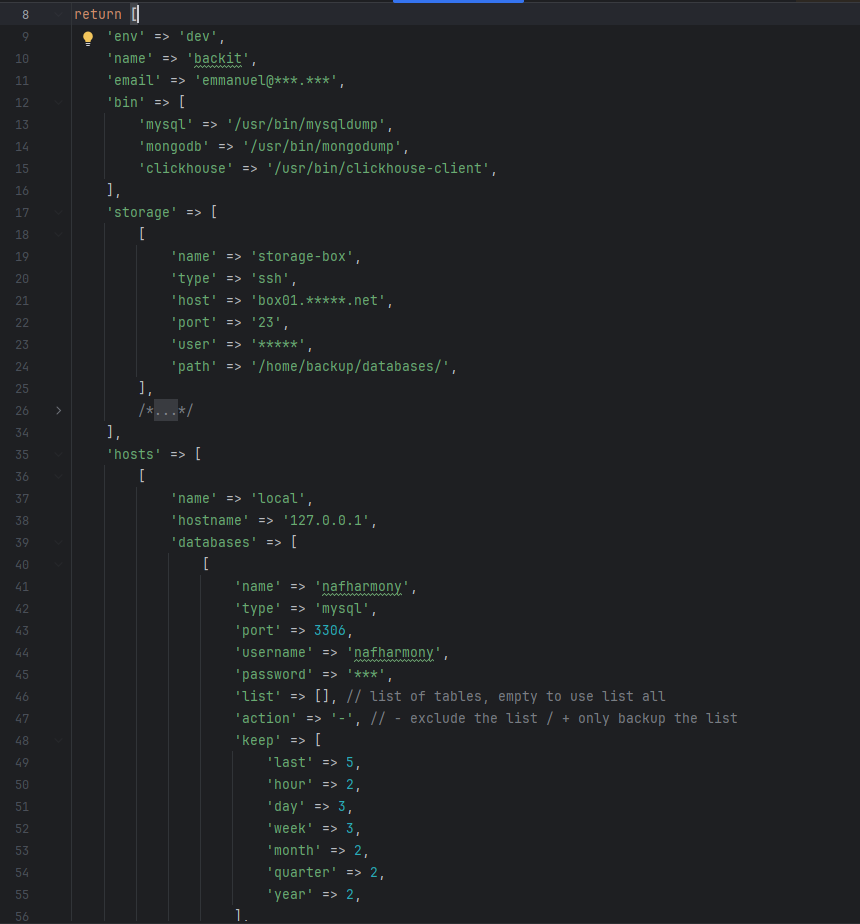Click the 'clickhouse-client' path string

coord(378,168)
